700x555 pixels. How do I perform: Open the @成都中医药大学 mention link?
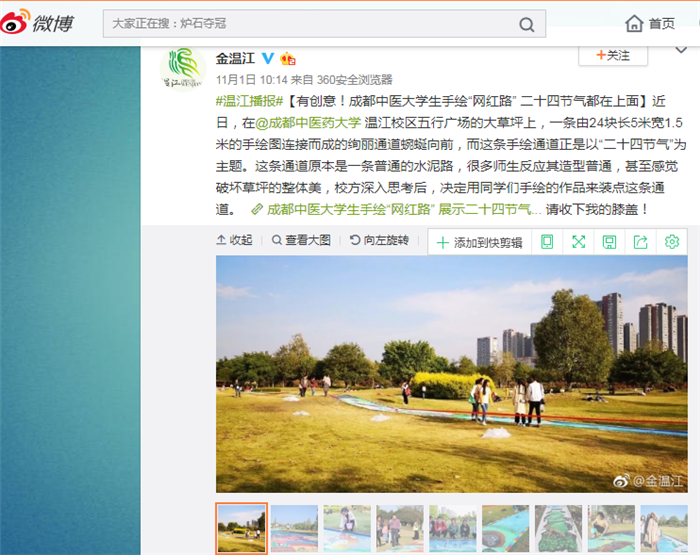click(x=308, y=123)
